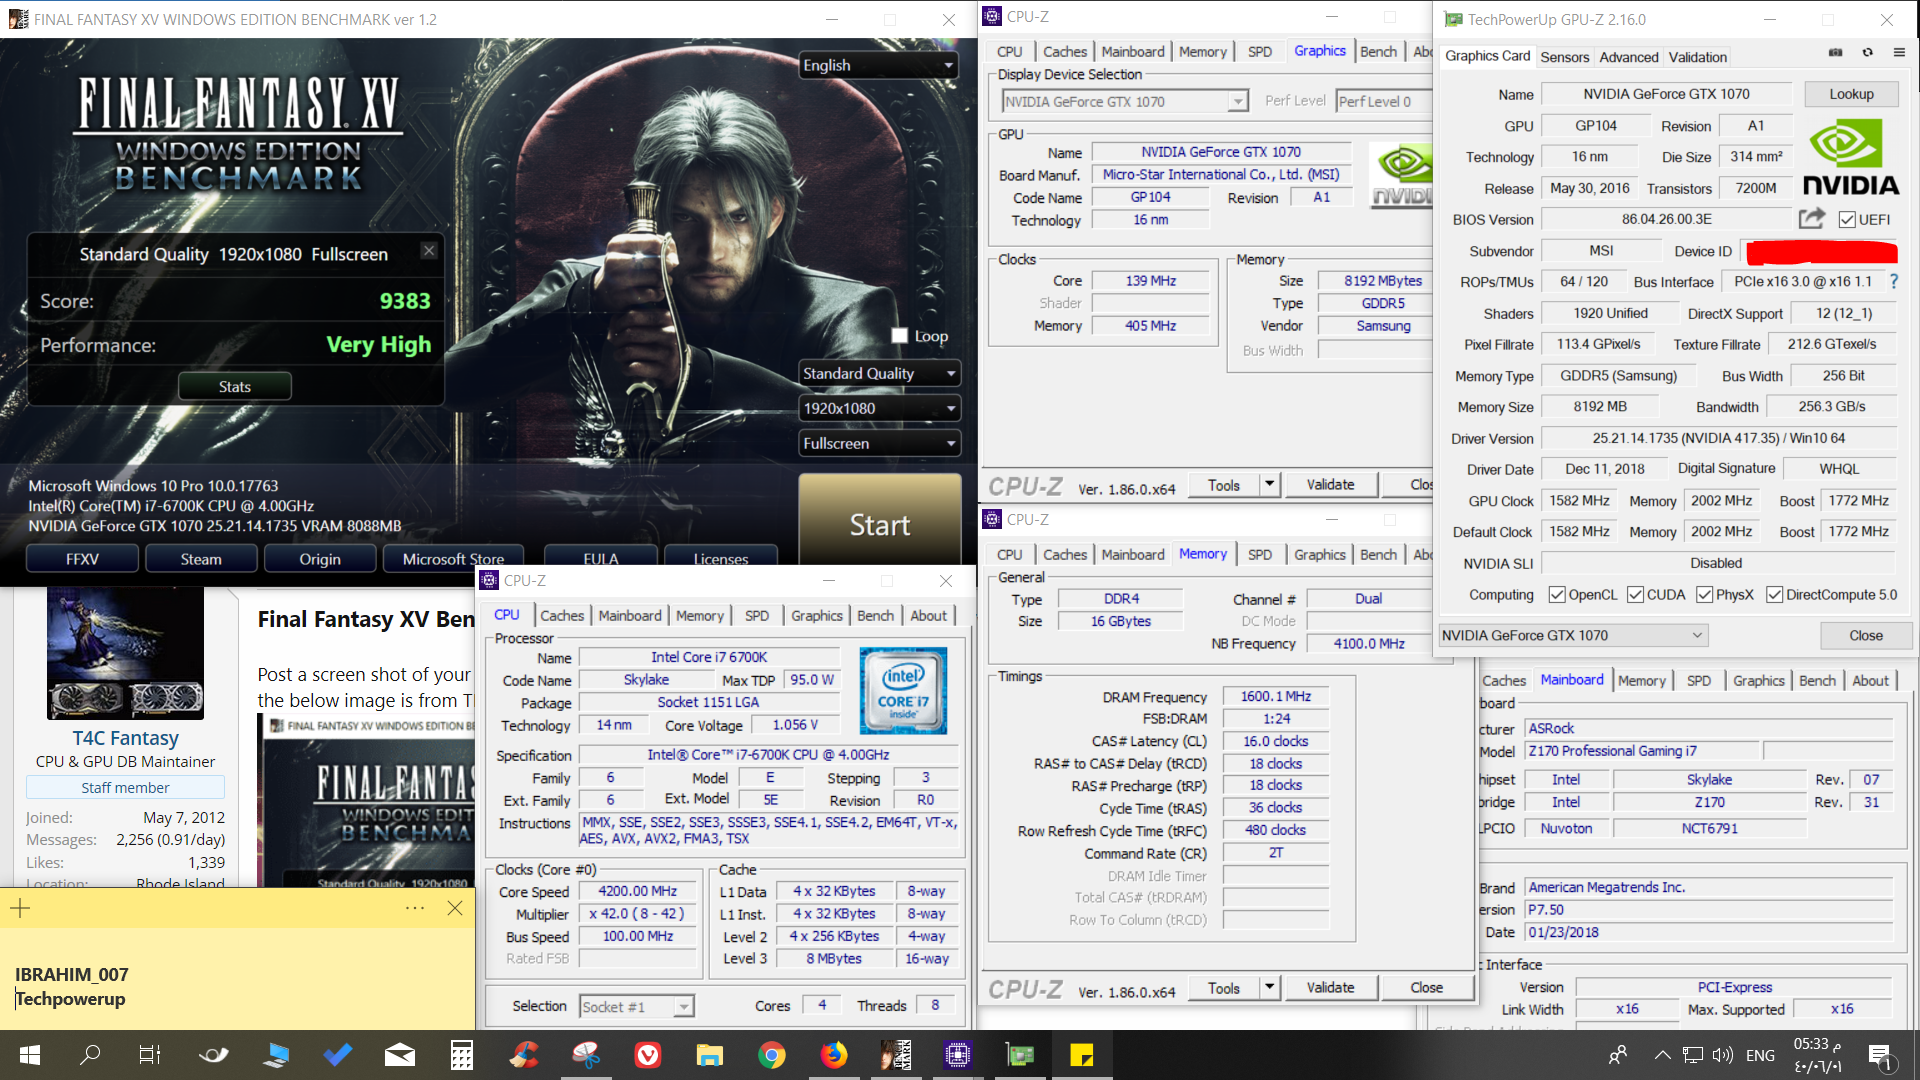
Task: Expand the Tools arrow in graphics CPU-Z window
Action: (1270, 484)
